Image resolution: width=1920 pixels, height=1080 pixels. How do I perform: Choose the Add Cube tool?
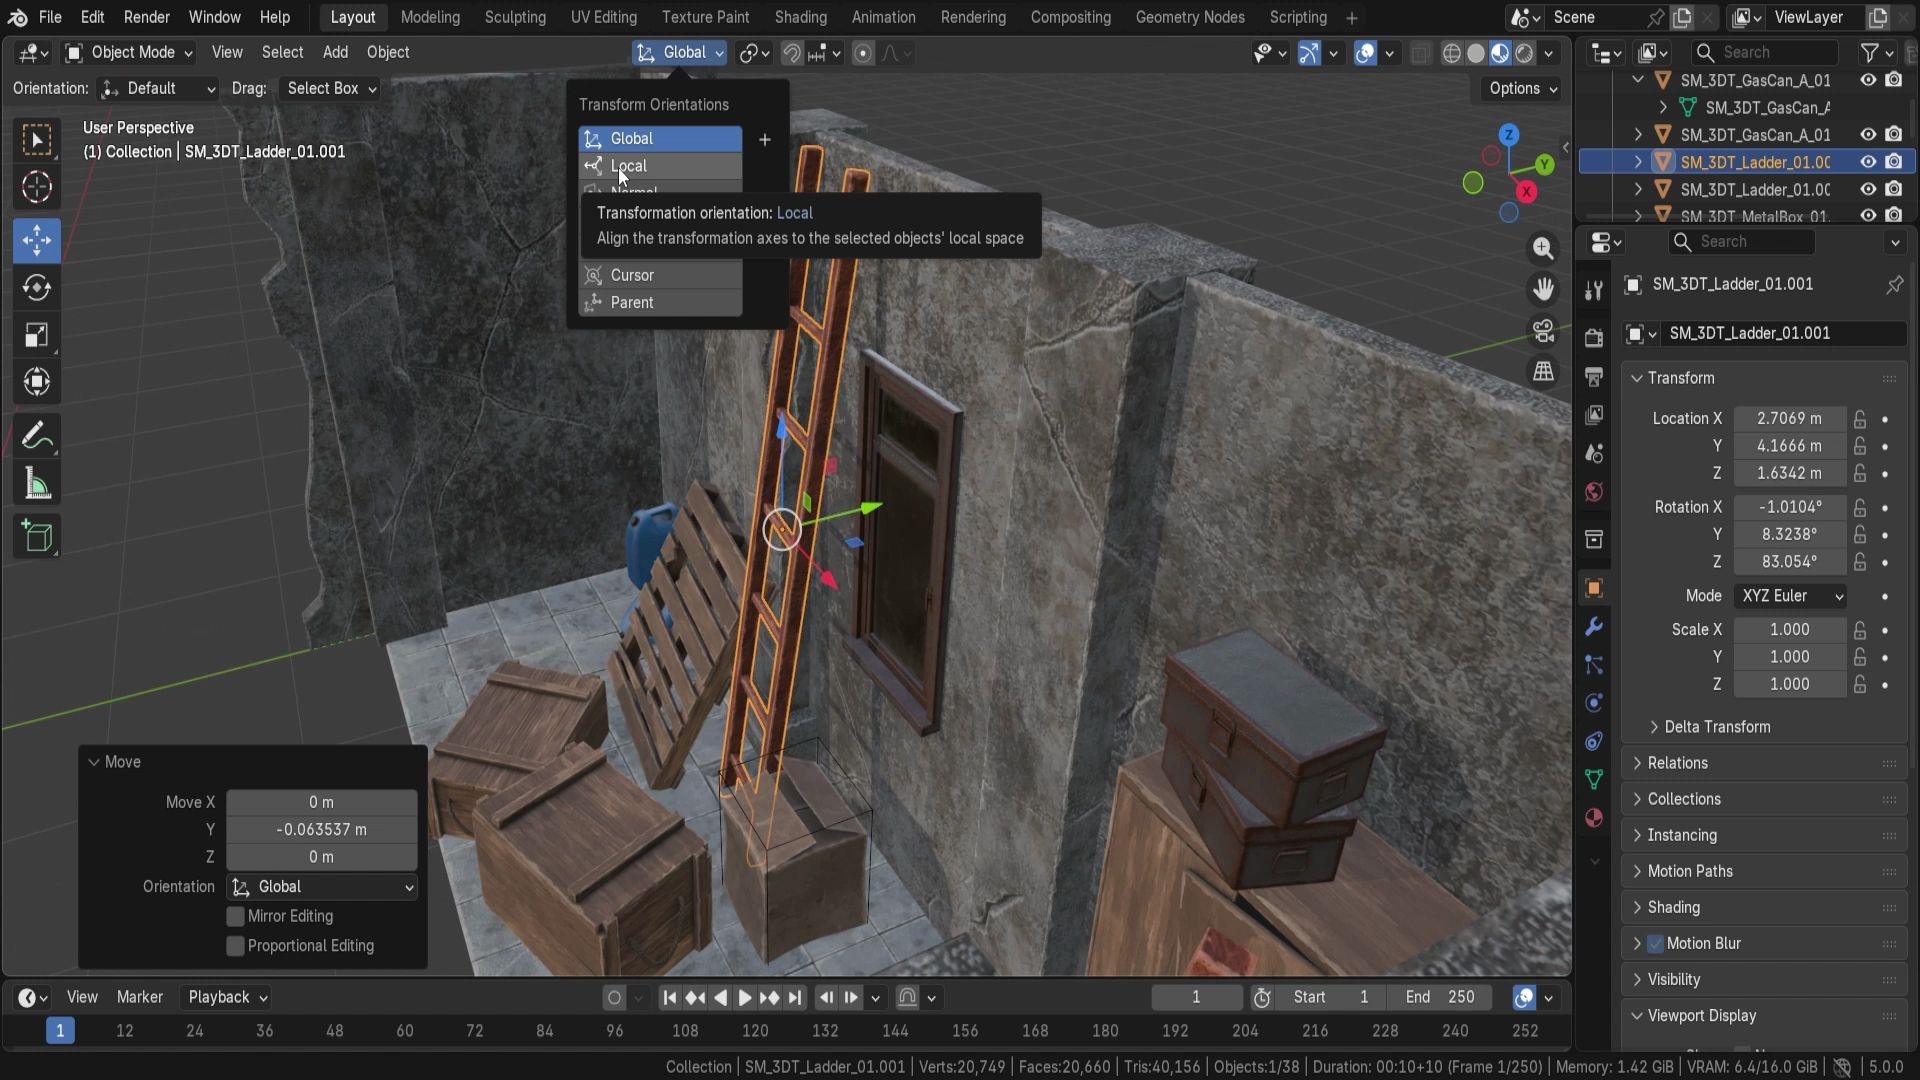click(x=37, y=537)
